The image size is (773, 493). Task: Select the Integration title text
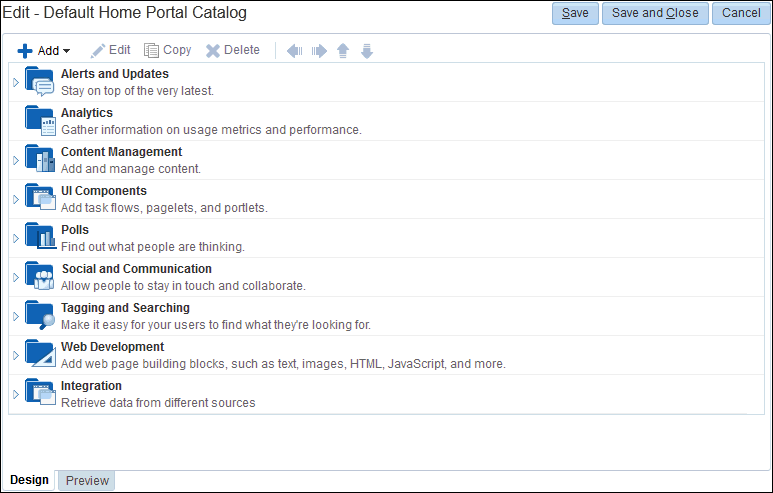coord(91,386)
